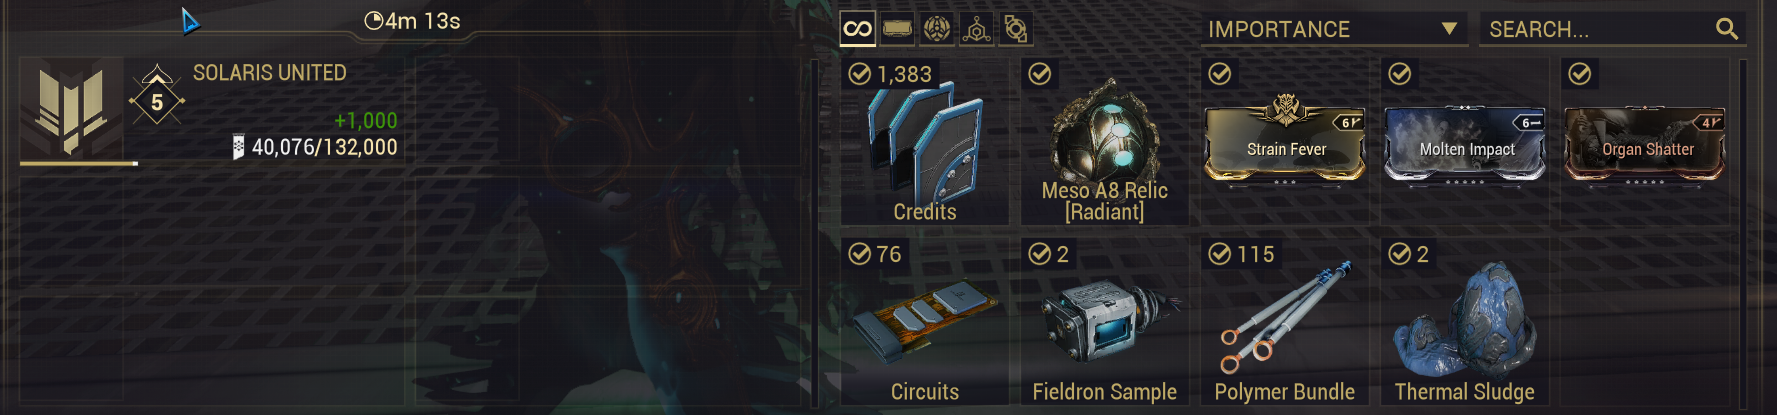This screenshot has width=1777, height=415.
Task: Click the IMPORTANCE dropdown arrow
Action: pyautogui.click(x=1449, y=29)
